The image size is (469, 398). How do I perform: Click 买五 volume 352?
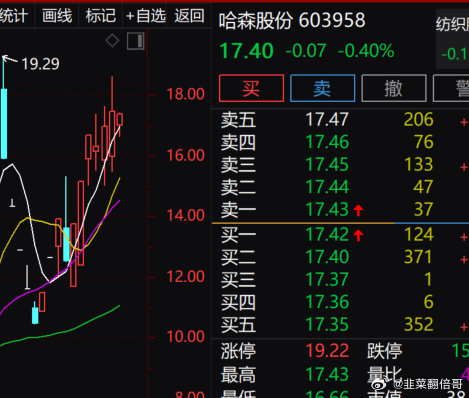point(419,324)
